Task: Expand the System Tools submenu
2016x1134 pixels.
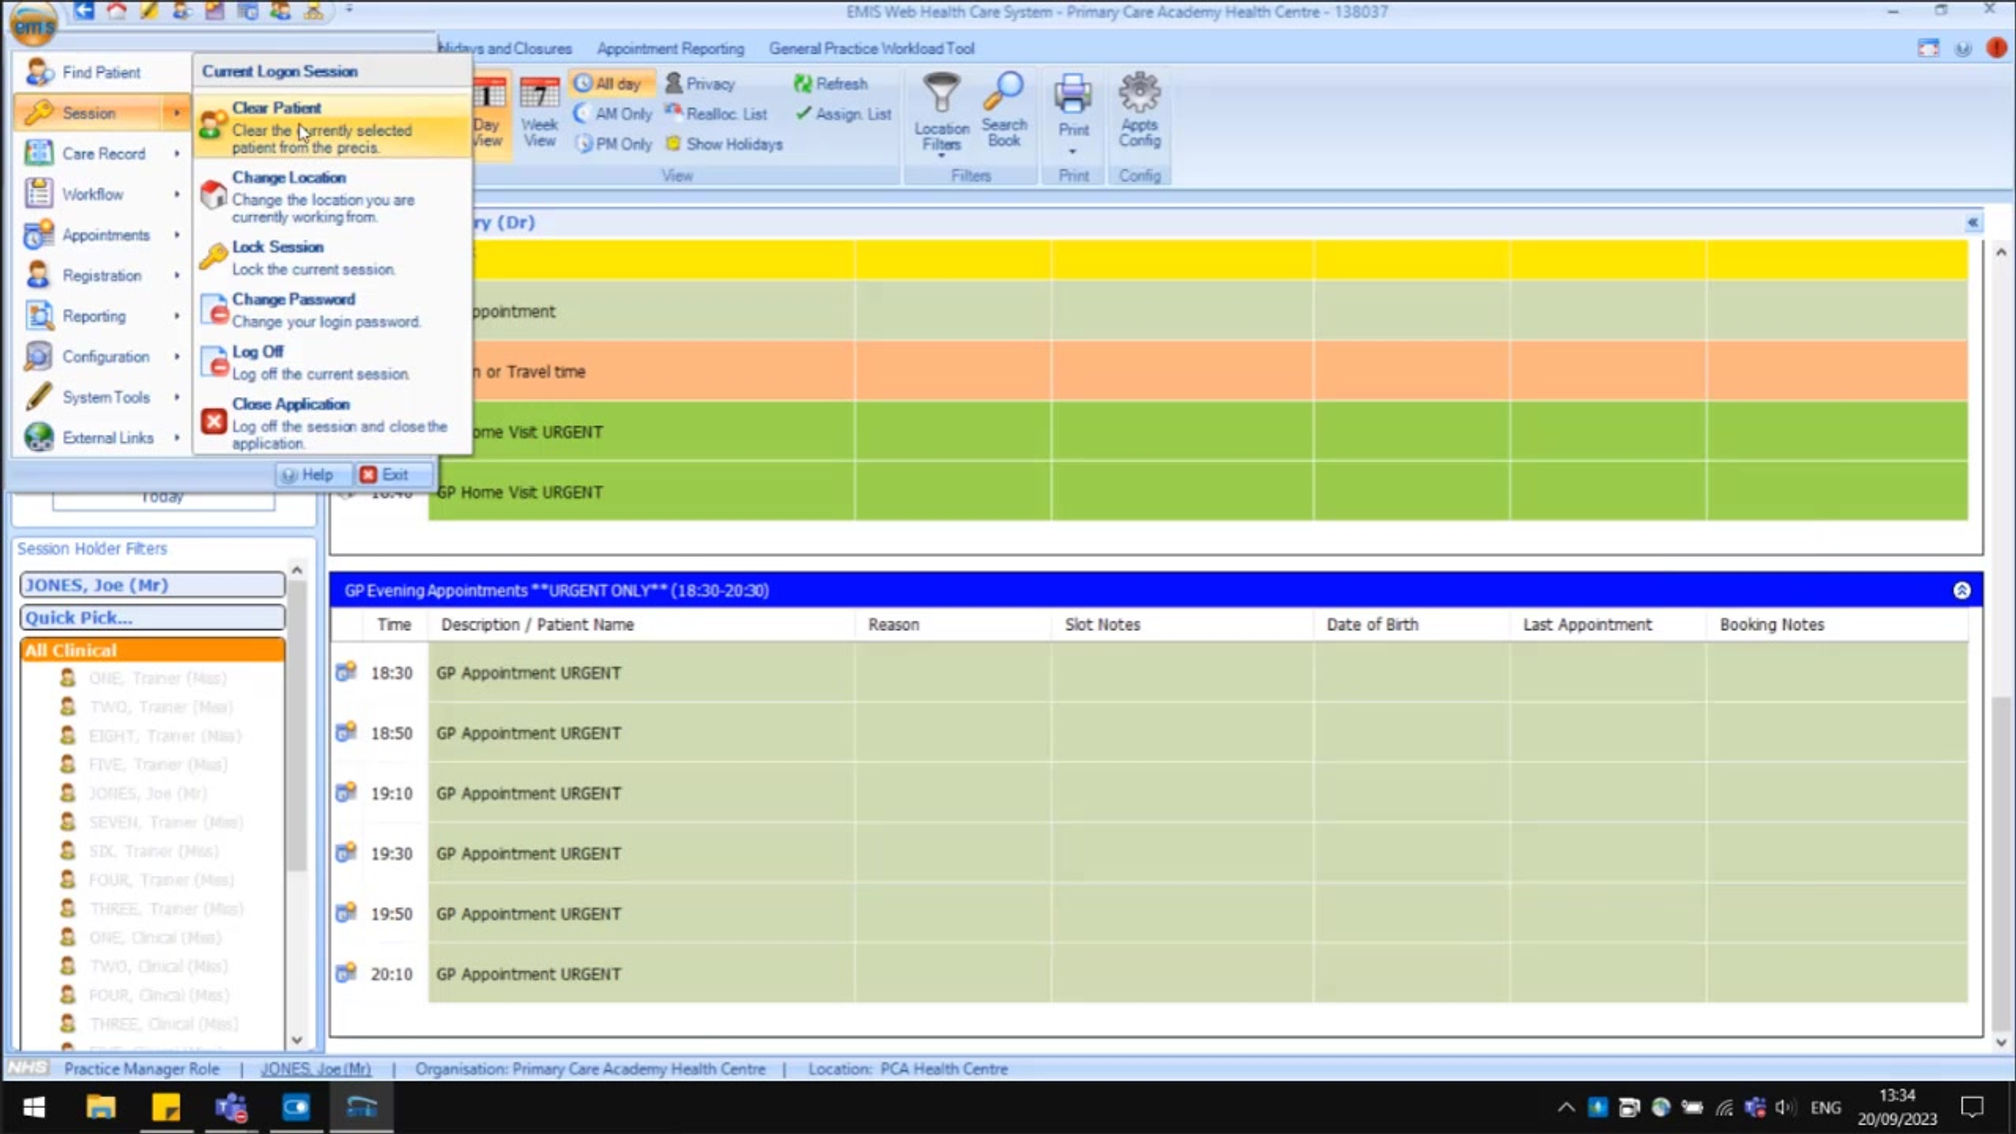Action: 100,397
